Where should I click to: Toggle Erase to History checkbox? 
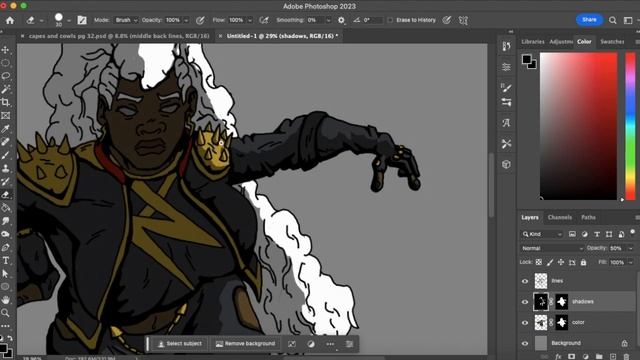[390, 20]
